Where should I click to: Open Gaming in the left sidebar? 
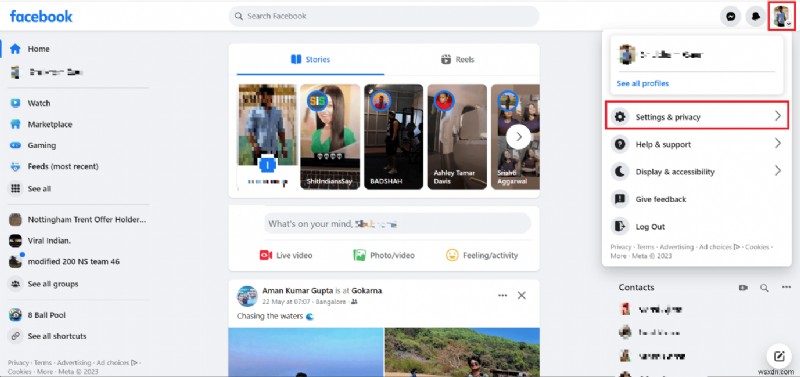pyautogui.click(x=41, y=145)
